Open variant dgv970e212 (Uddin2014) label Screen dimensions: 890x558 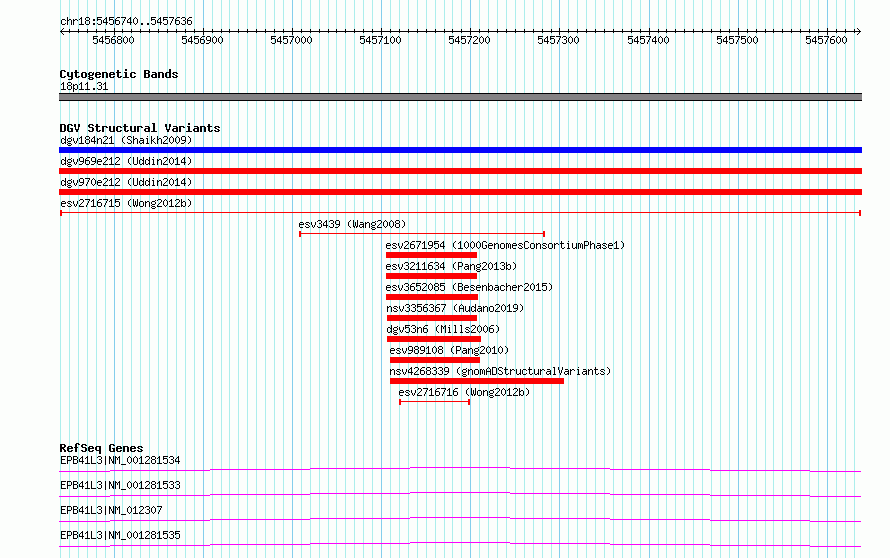pyautogui.click(x=126, y=182)
